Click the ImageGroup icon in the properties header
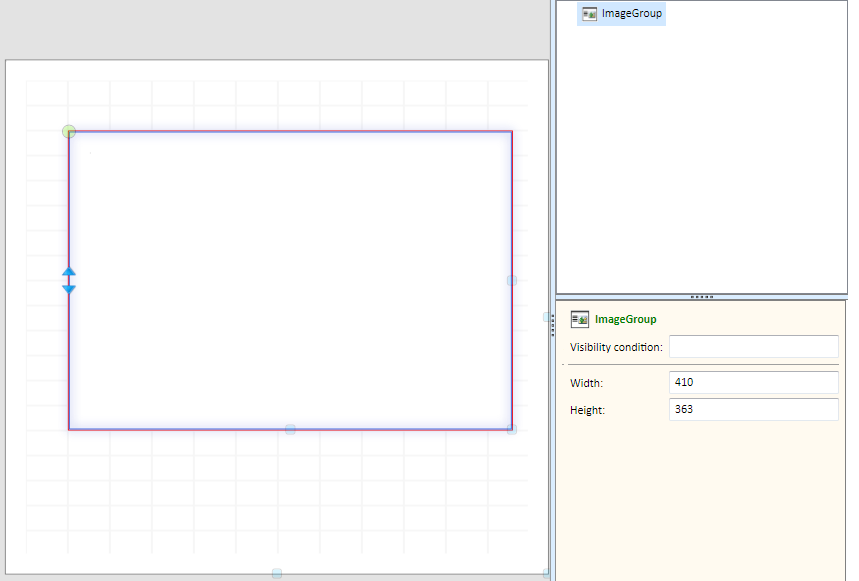 (579, 320)
